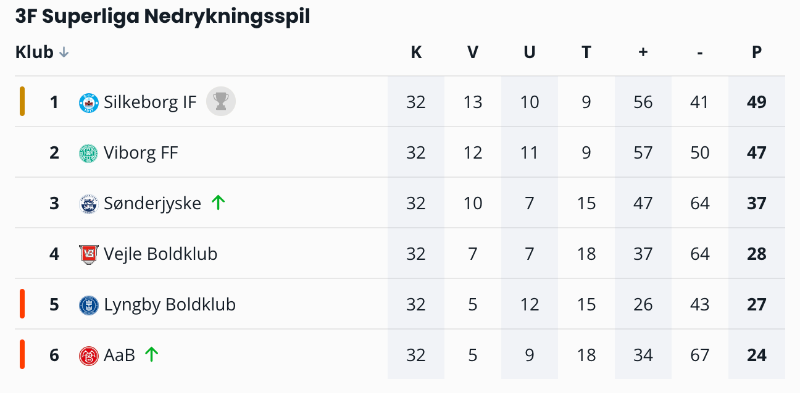Click the Sønderjyske club logo

[x=89, y=204]
